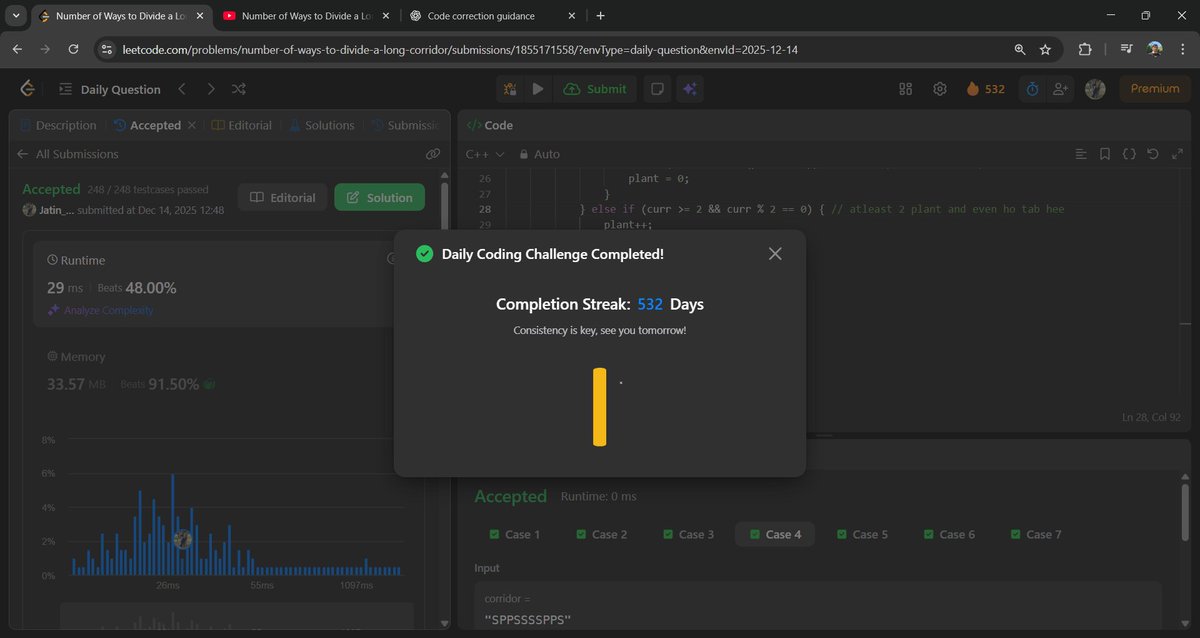The width and height of the screenshot is (1200, 638).
Task: Go to the next question arrow
Action: coord(210,89)
